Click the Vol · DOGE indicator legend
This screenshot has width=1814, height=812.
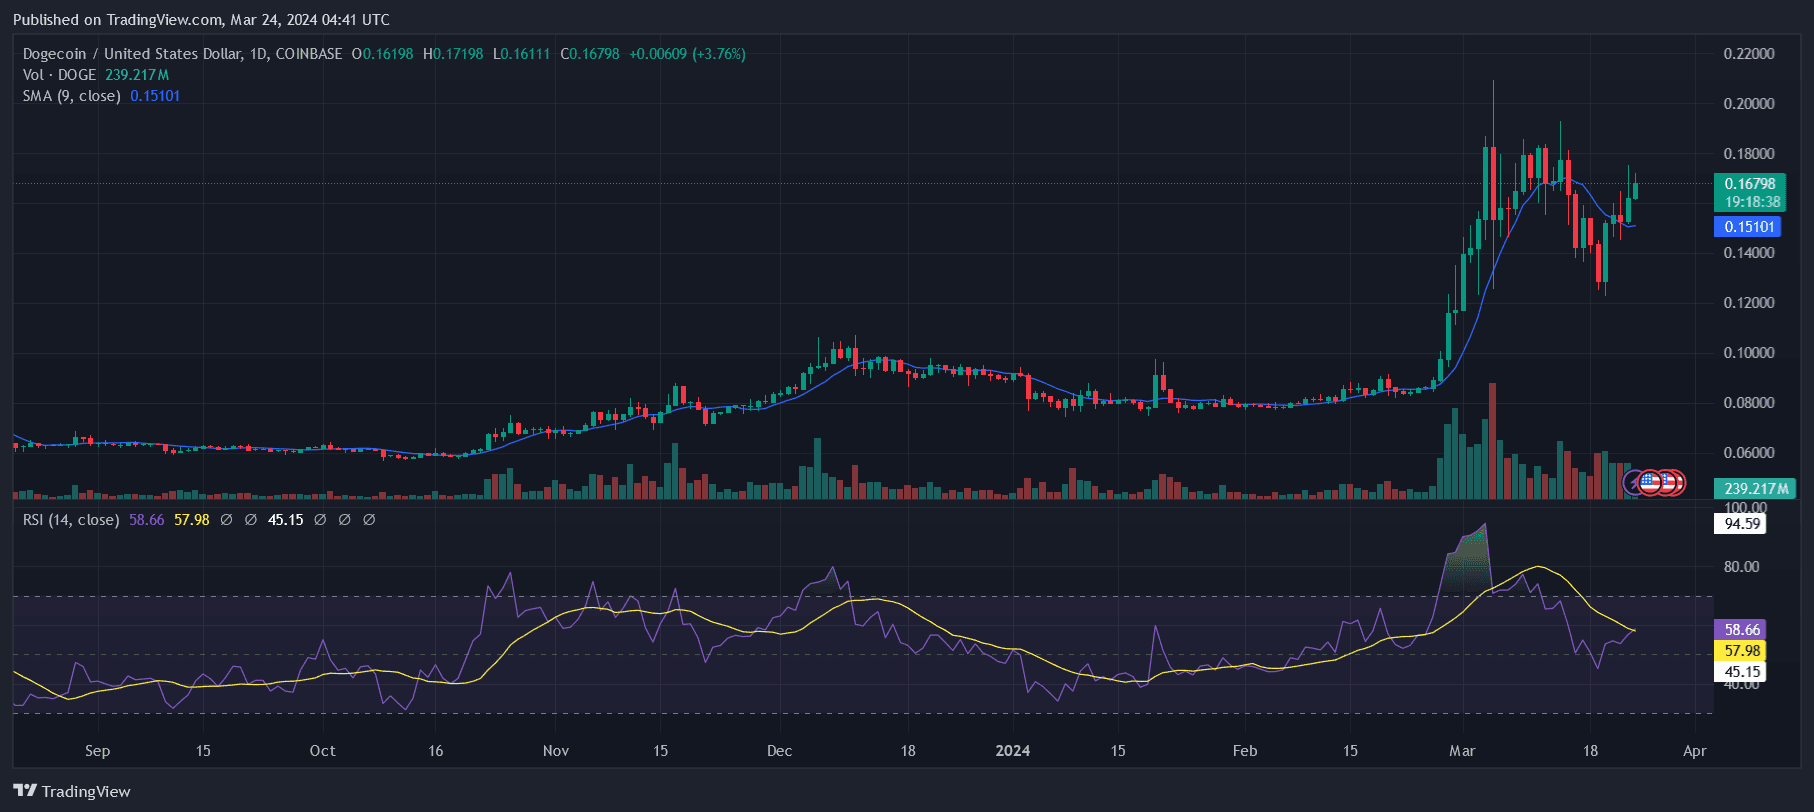click(x=60, y=75)
